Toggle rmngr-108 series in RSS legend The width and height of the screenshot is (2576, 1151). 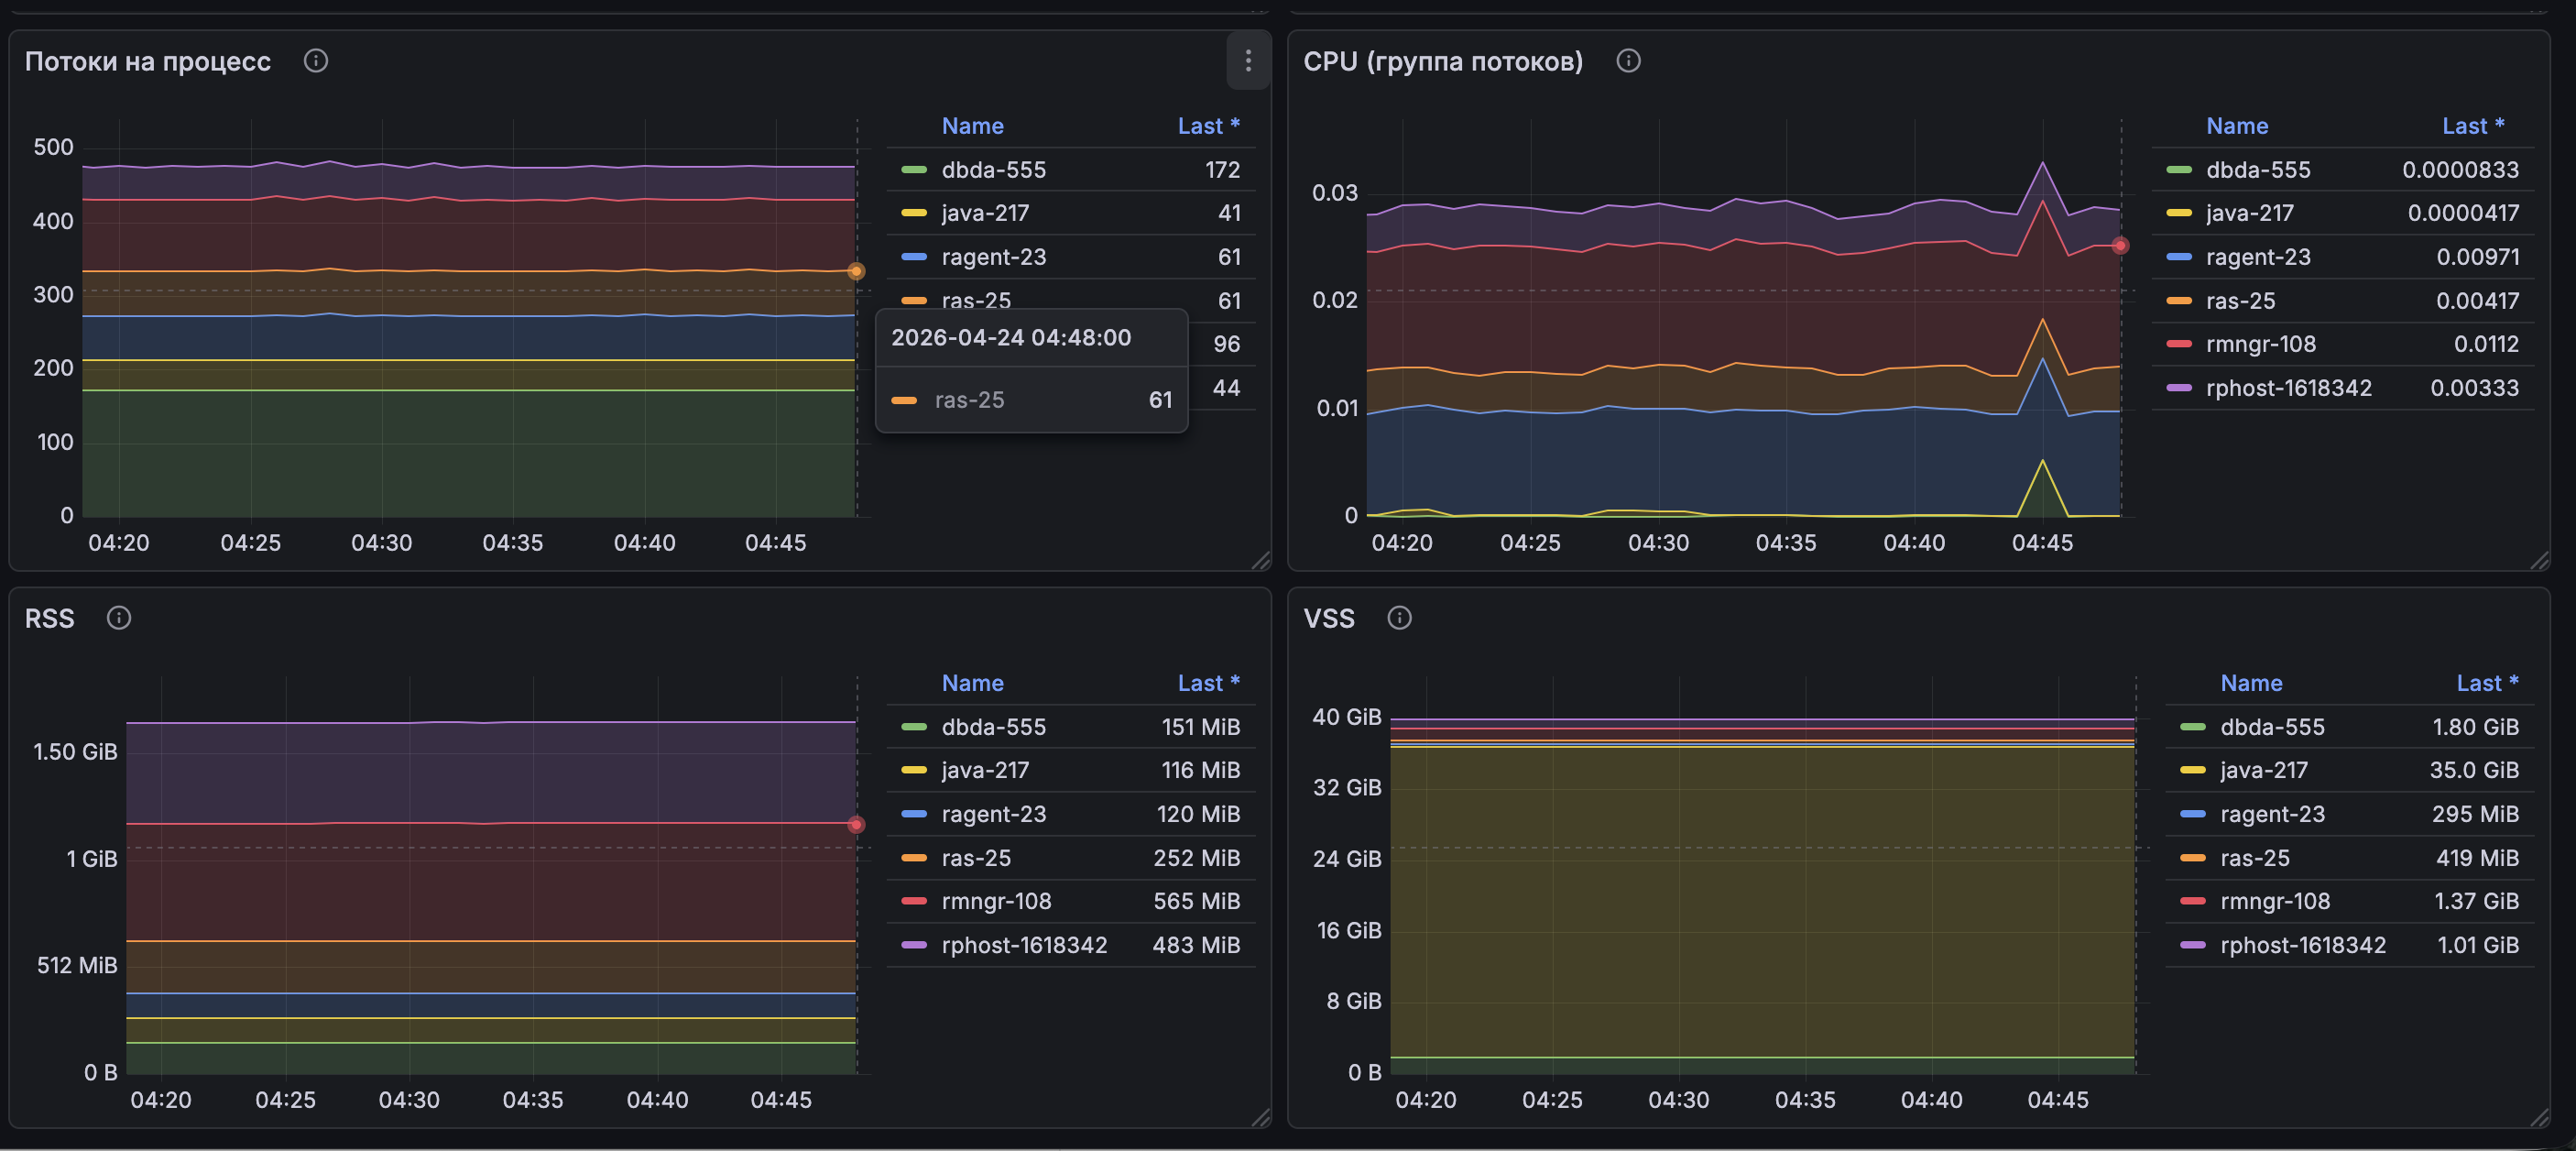996,901
